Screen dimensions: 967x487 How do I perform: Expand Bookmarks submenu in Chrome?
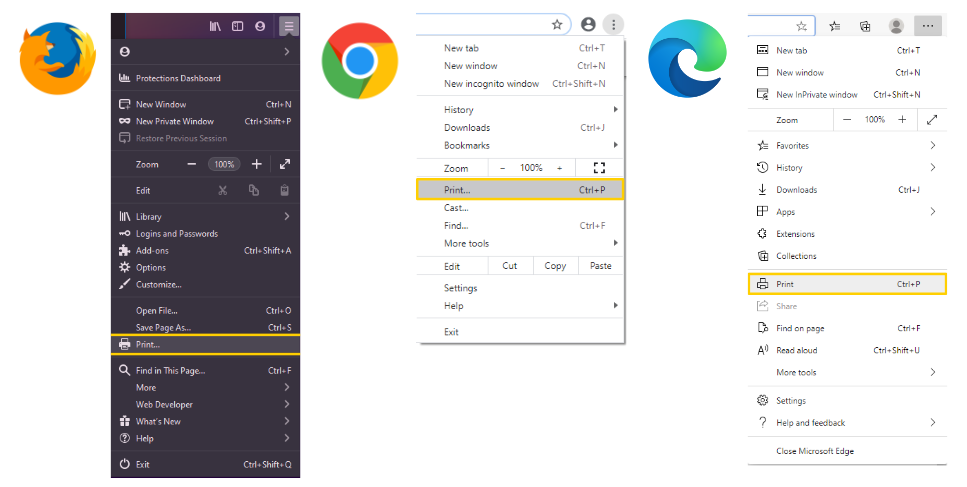(521, 145)
